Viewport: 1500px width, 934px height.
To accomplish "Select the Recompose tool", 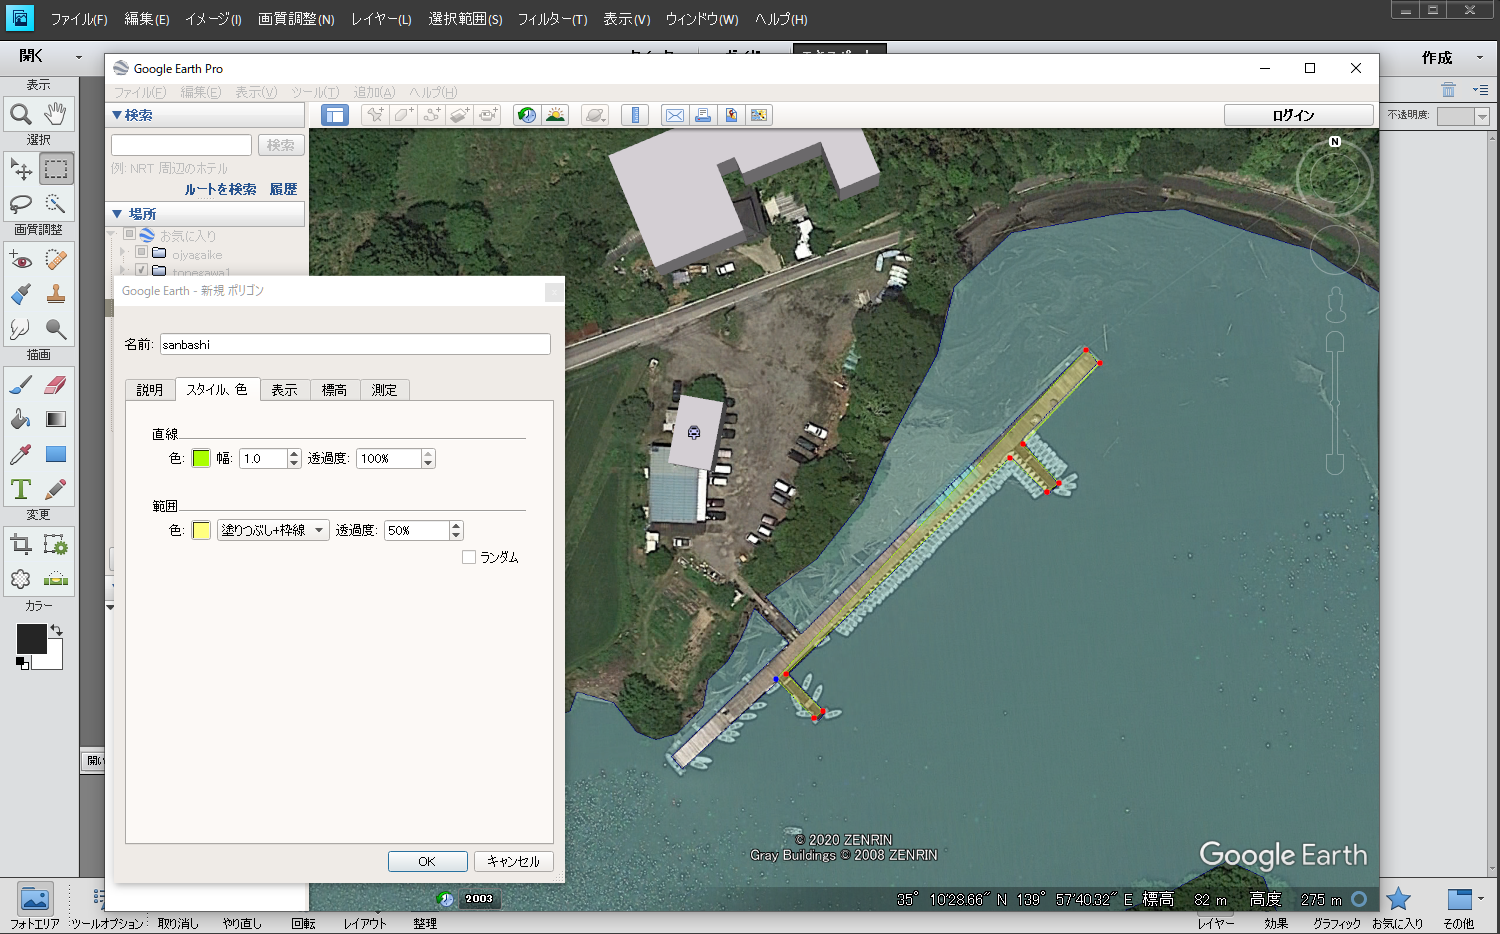I will click(x=56, y=544).
